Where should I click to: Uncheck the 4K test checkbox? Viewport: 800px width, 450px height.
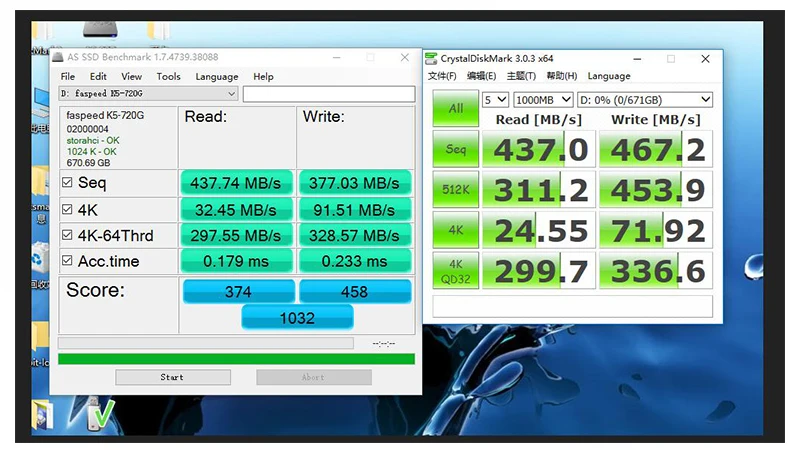(x=67, y=209)
